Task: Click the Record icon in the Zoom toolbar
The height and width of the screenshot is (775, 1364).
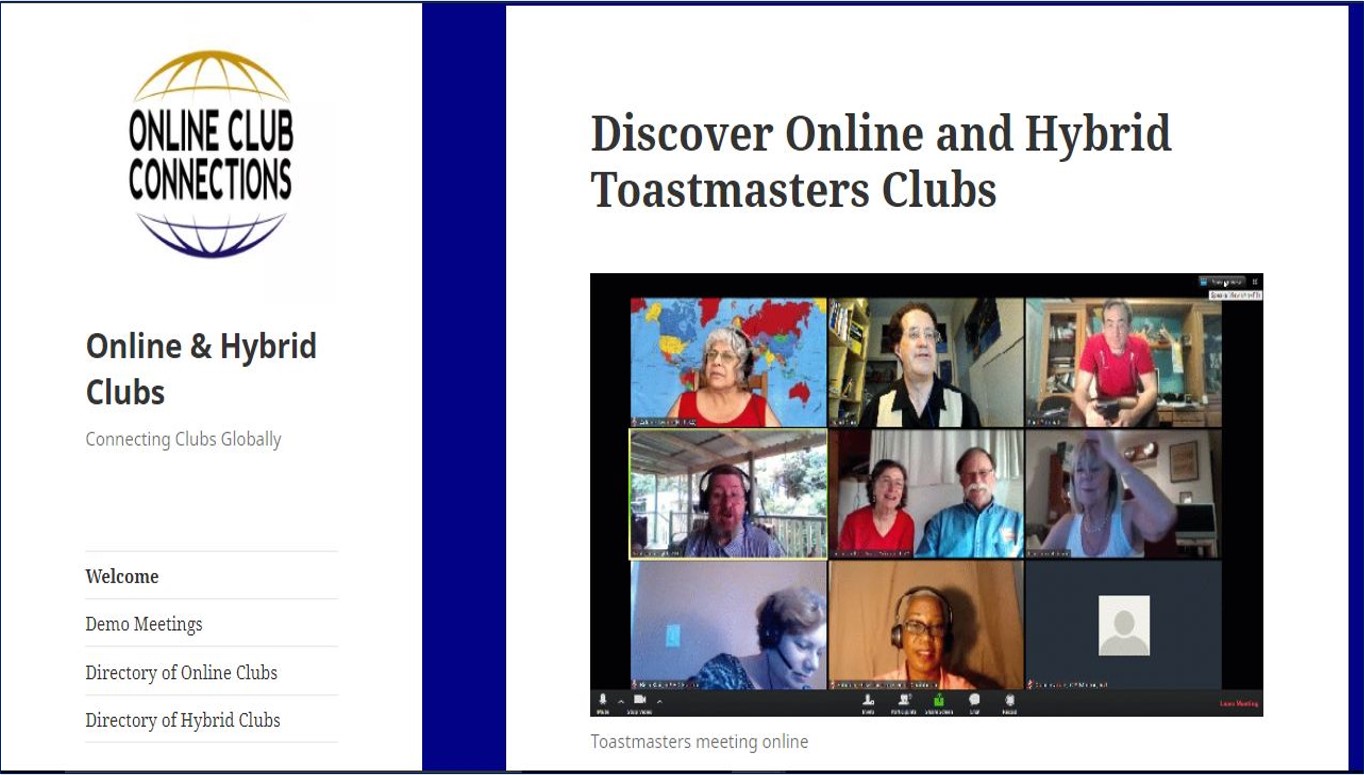Action: coord(1010,700)
